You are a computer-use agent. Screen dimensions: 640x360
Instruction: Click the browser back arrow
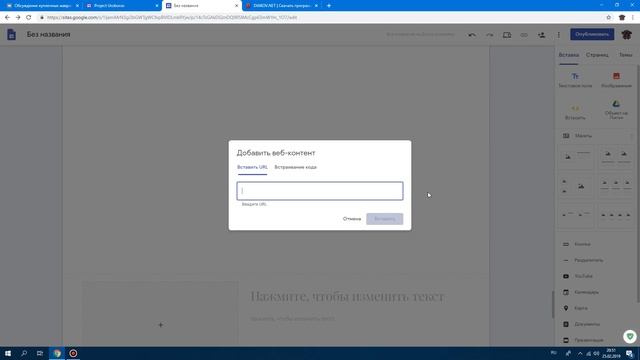point(7,18)
